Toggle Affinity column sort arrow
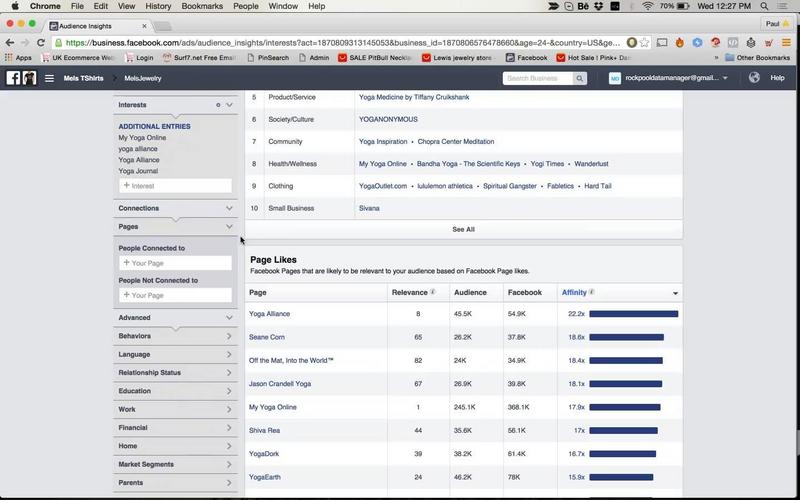800x500 pixels. pyautogui.click(x=675, y=293)
